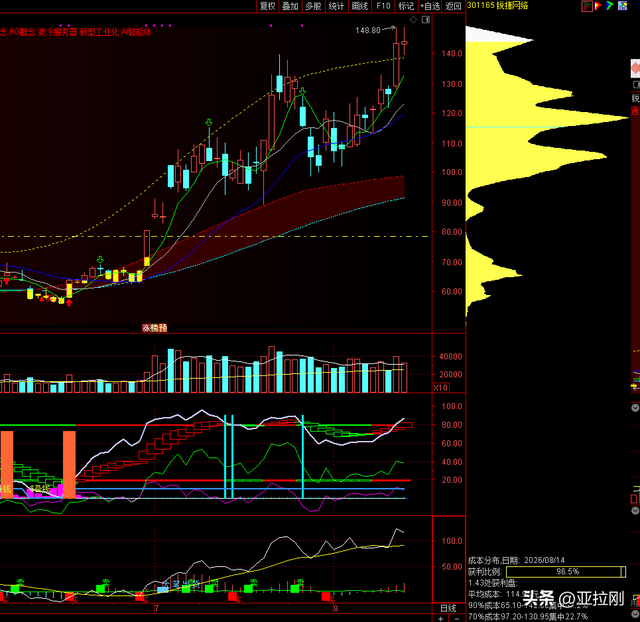
Task: Click the 90%成本 concentration line
Action: coord(528,605)
